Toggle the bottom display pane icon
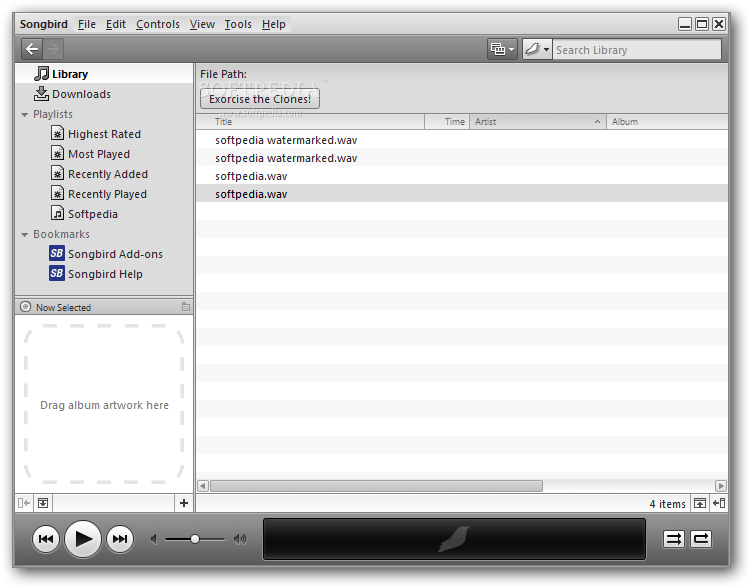The width and height of the screenshot is (751, 588). [700, 503]
